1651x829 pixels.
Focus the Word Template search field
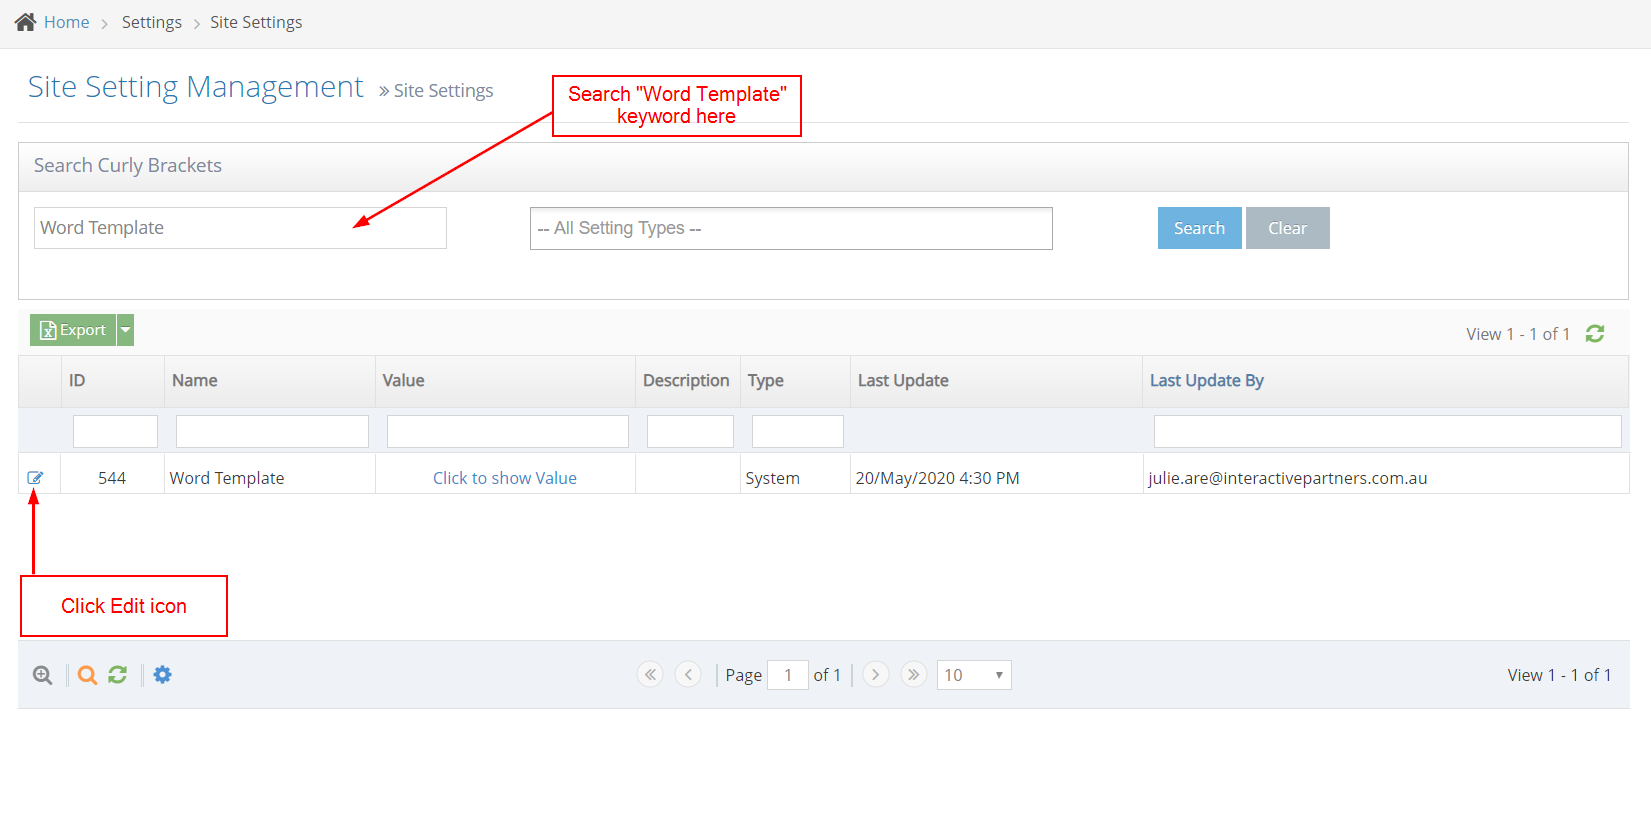pyautogui.click(x=240, y=228)
